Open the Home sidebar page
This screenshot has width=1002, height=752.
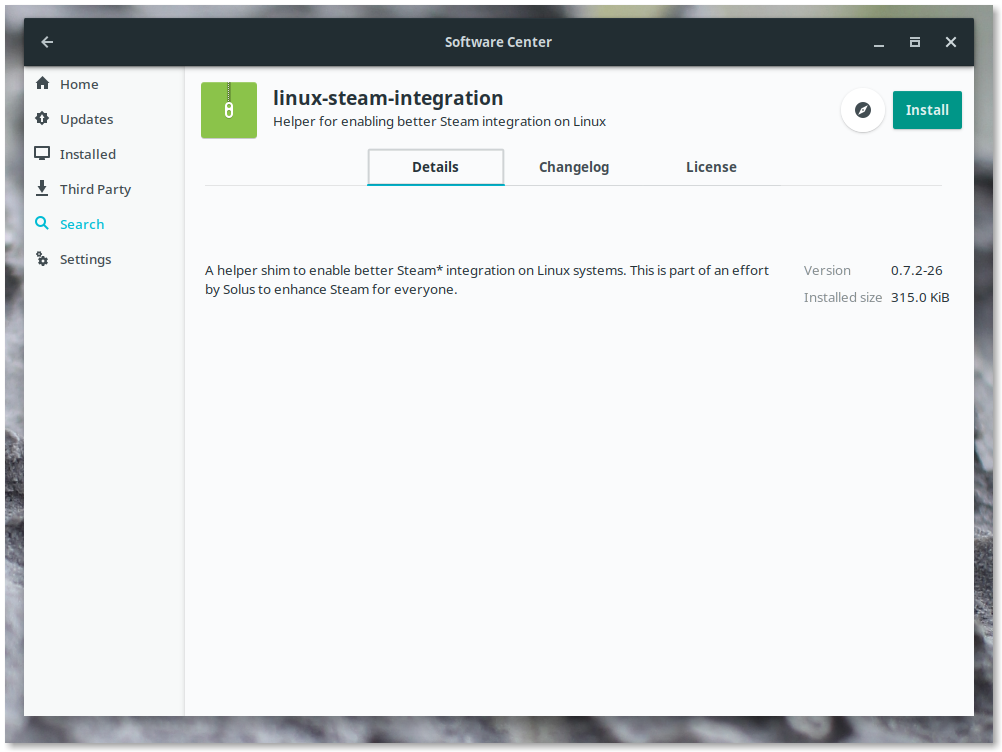(x=104, y=84)
